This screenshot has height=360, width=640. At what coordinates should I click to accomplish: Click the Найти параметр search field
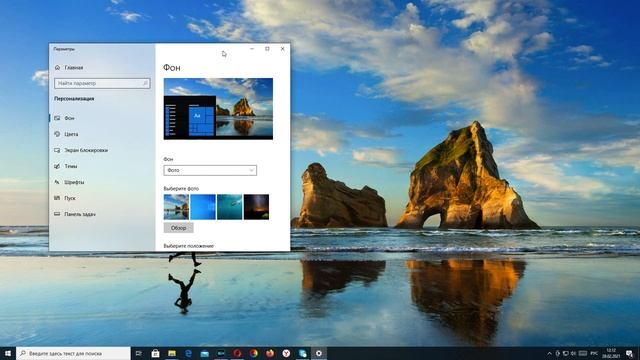pyautogui.click(x=102, y=83)
